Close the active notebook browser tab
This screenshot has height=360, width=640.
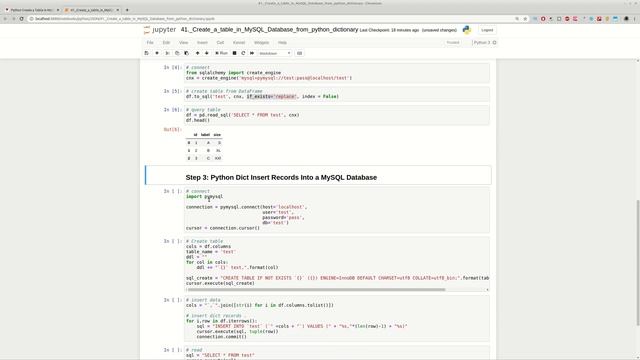click(118, 10)
